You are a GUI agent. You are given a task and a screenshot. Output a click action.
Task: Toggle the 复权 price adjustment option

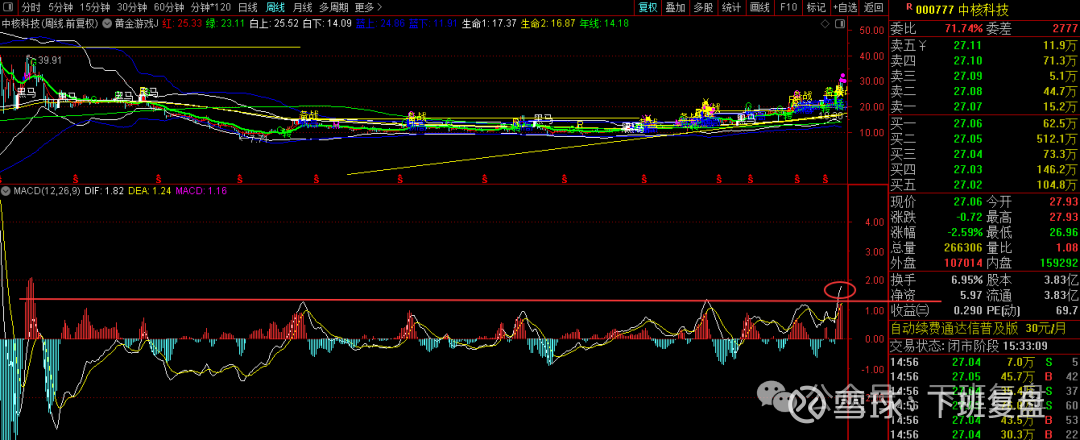pyautogui.click(x=648, y=7)
